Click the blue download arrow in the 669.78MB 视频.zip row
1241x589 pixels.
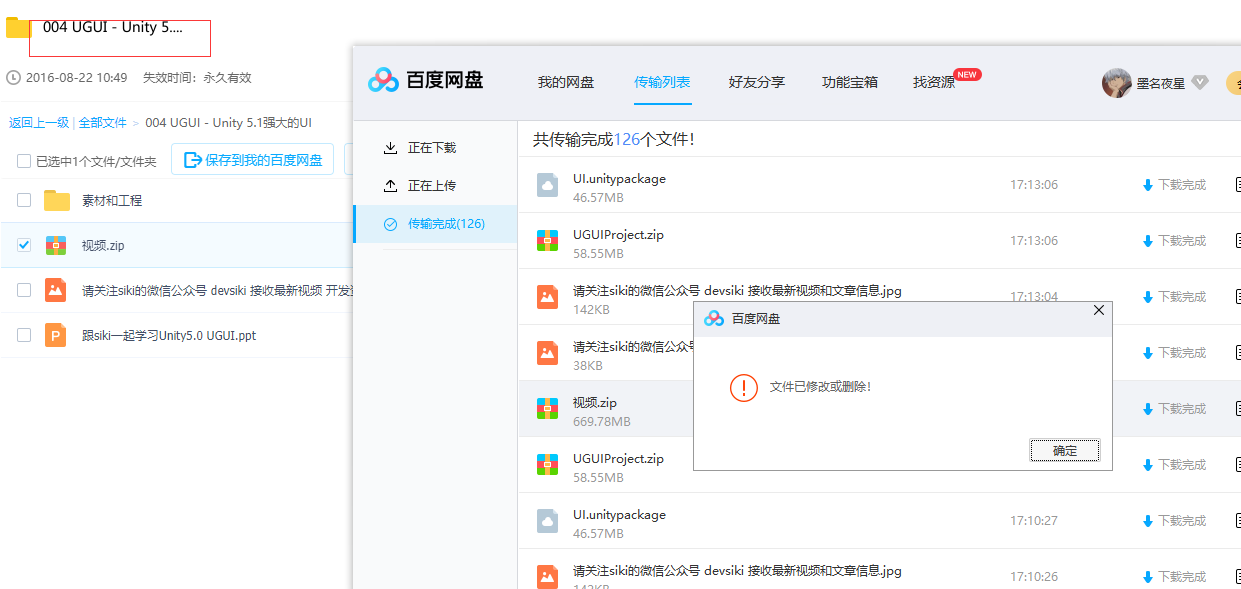(x=1147, y=409)
